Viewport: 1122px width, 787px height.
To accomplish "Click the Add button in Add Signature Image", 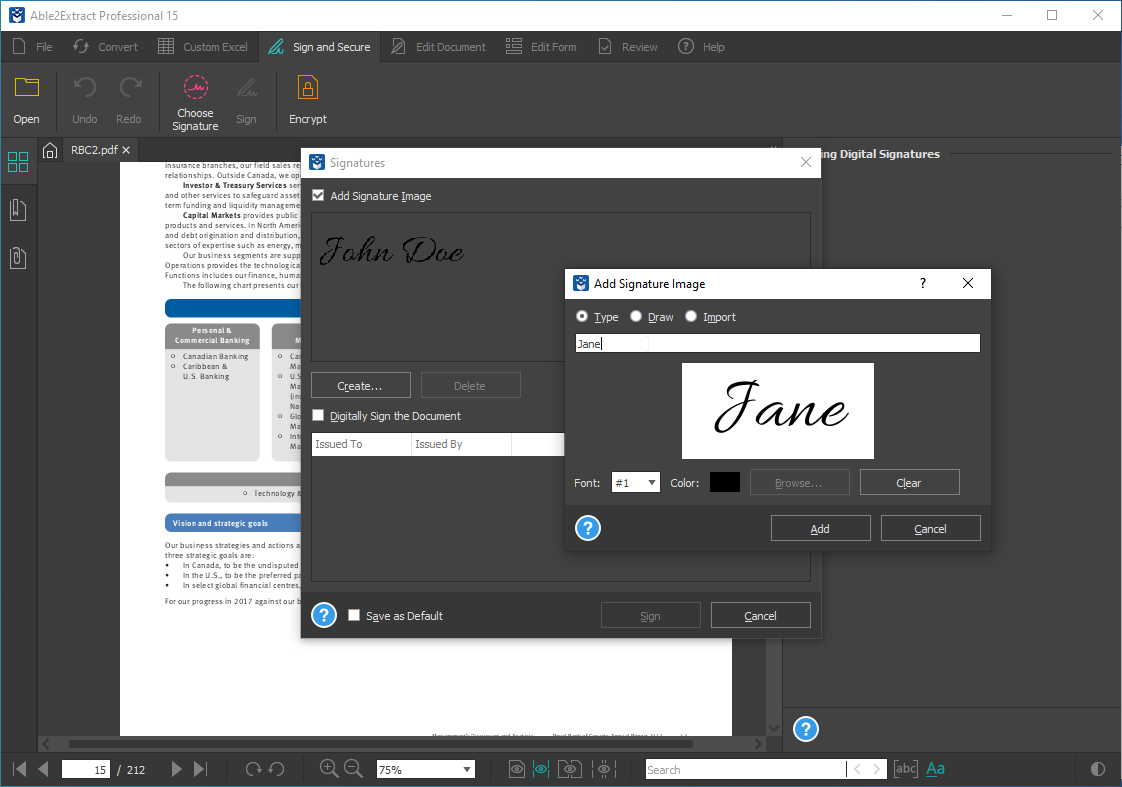I will [820, 528].
